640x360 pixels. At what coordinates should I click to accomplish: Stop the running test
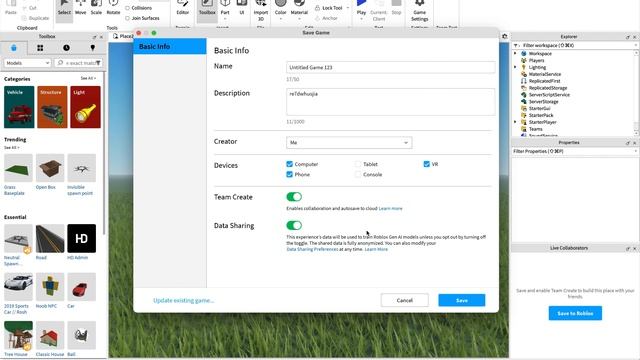point(396,8)
